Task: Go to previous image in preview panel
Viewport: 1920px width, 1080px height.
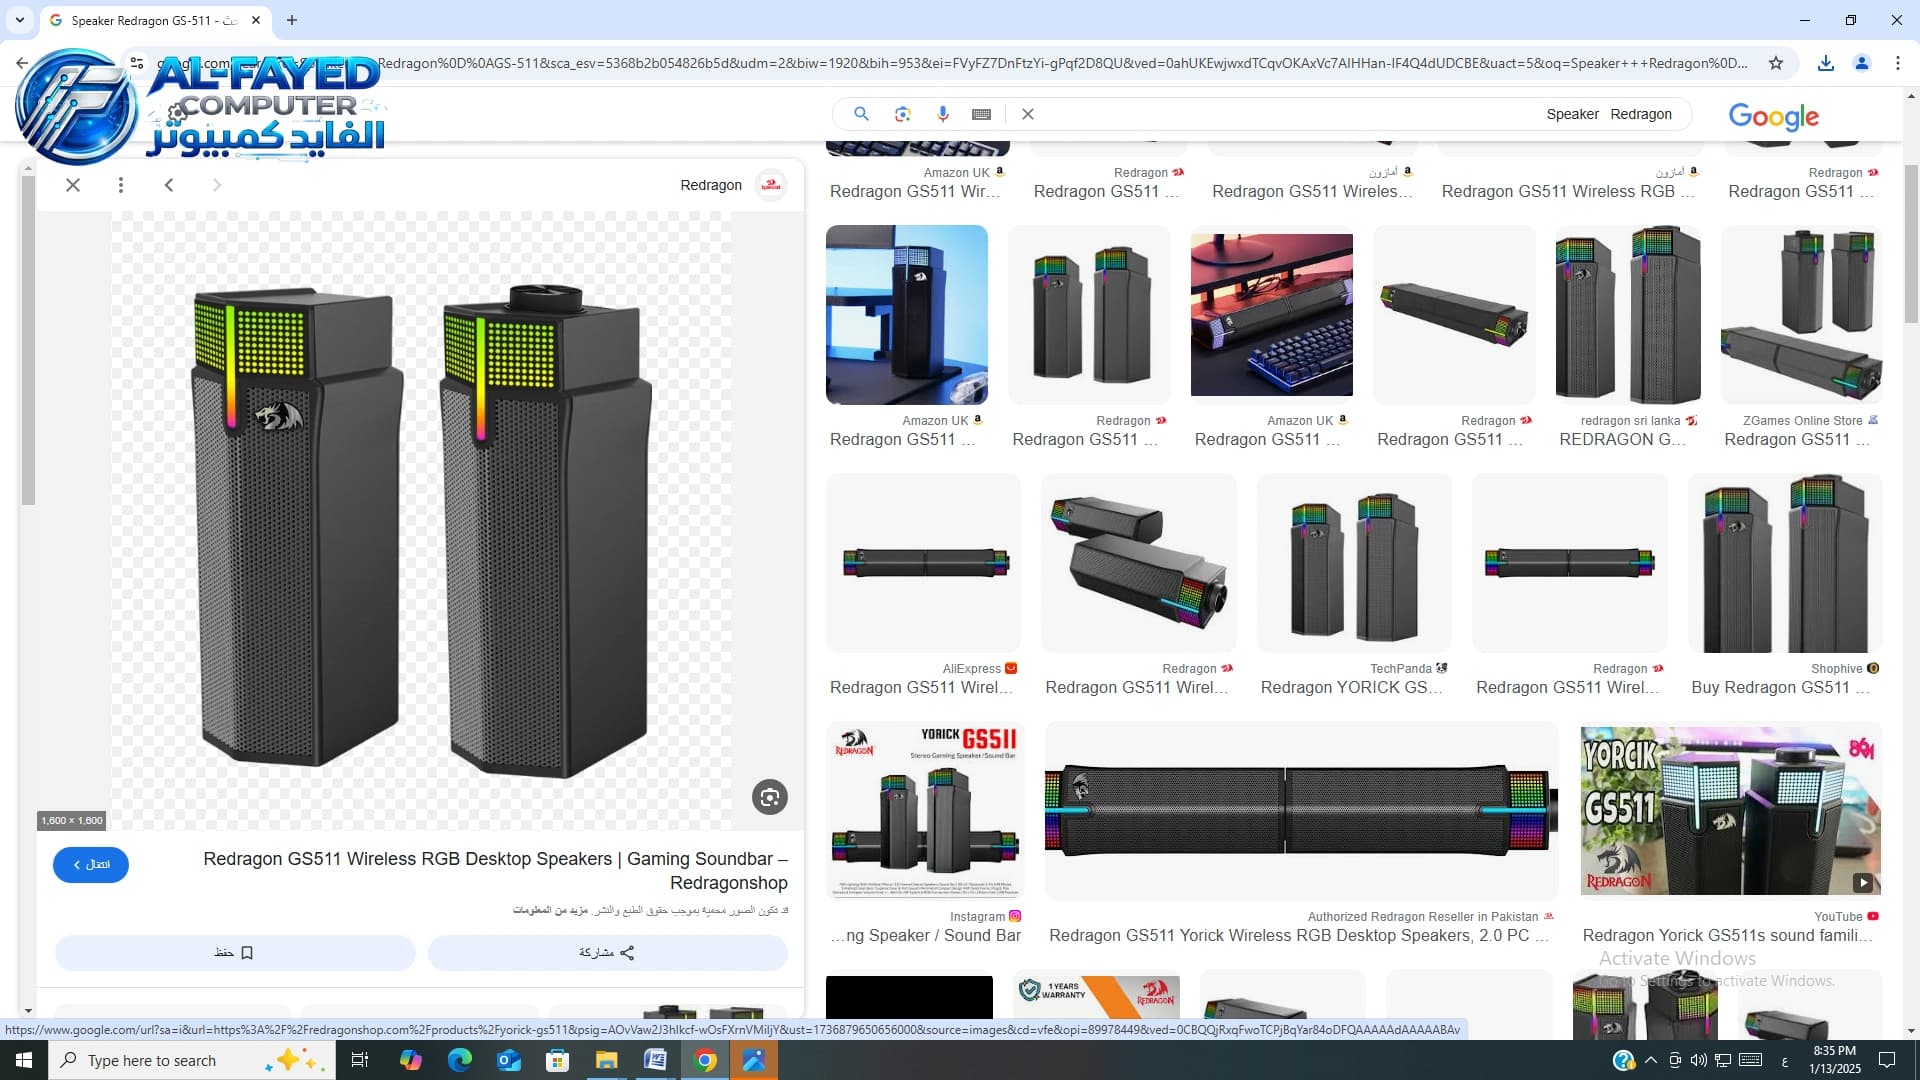Action: [169, 185]
